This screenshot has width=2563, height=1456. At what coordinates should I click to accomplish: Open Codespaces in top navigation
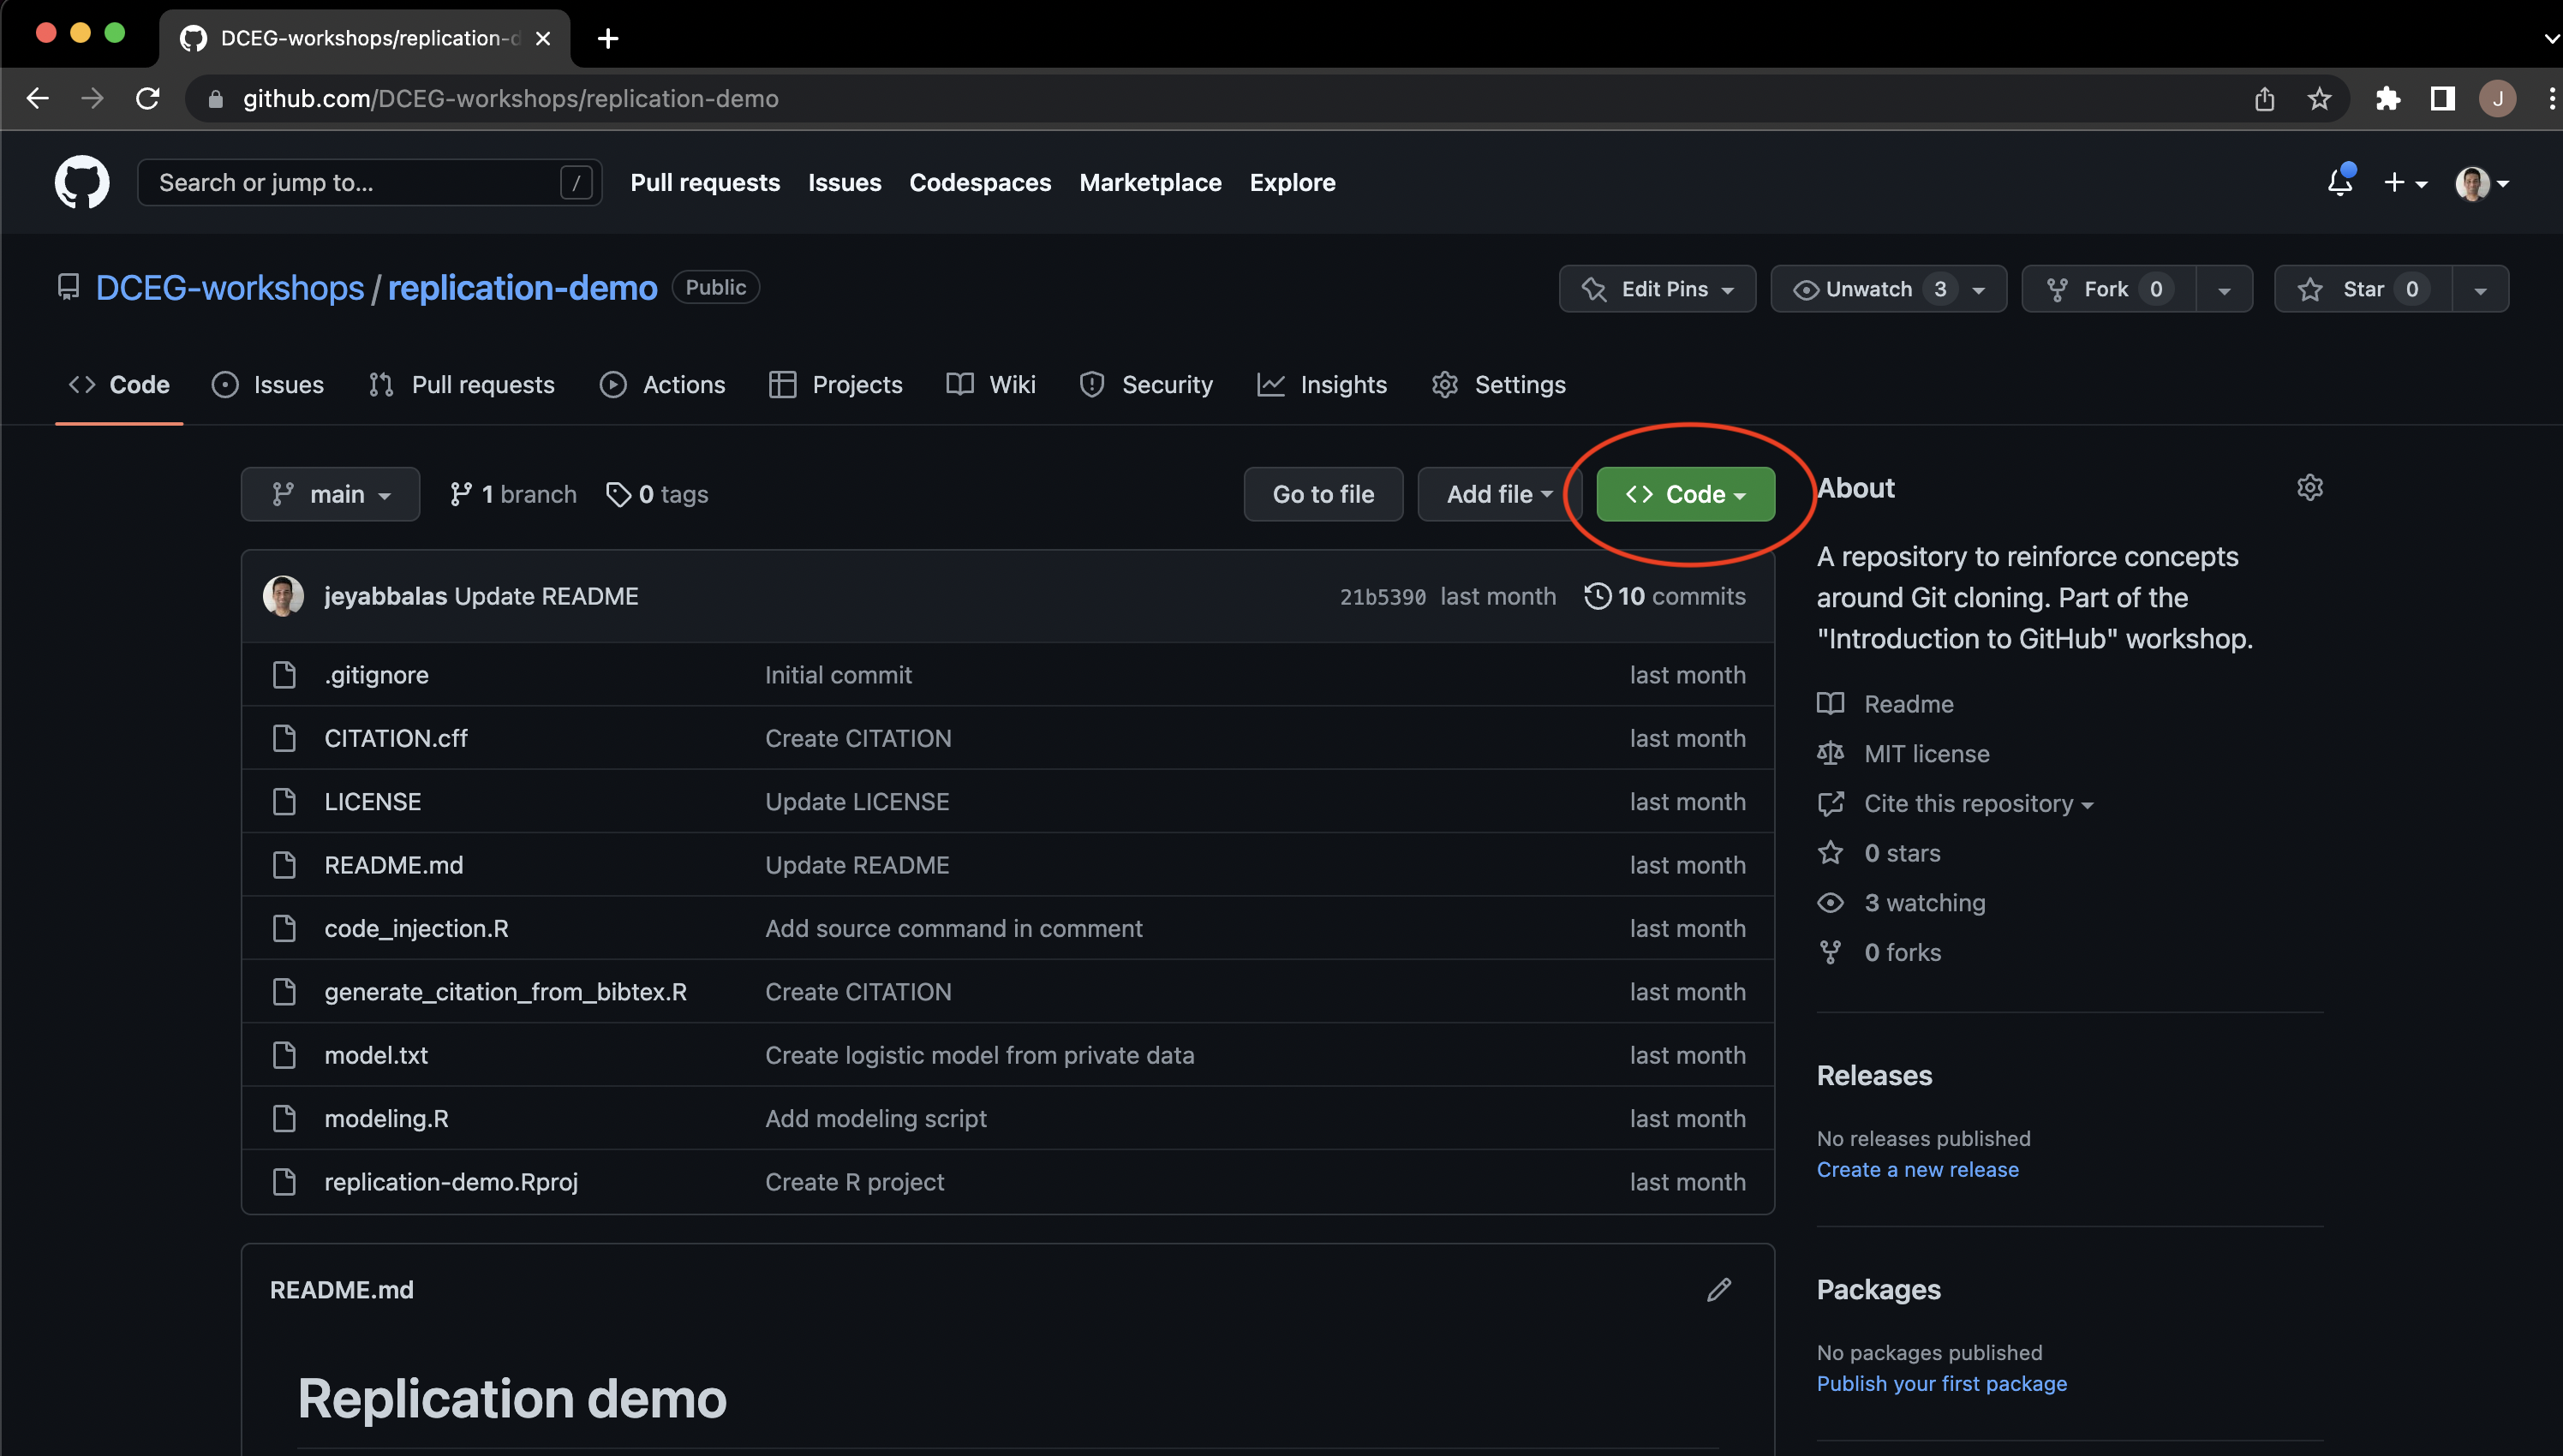point(980,182)
